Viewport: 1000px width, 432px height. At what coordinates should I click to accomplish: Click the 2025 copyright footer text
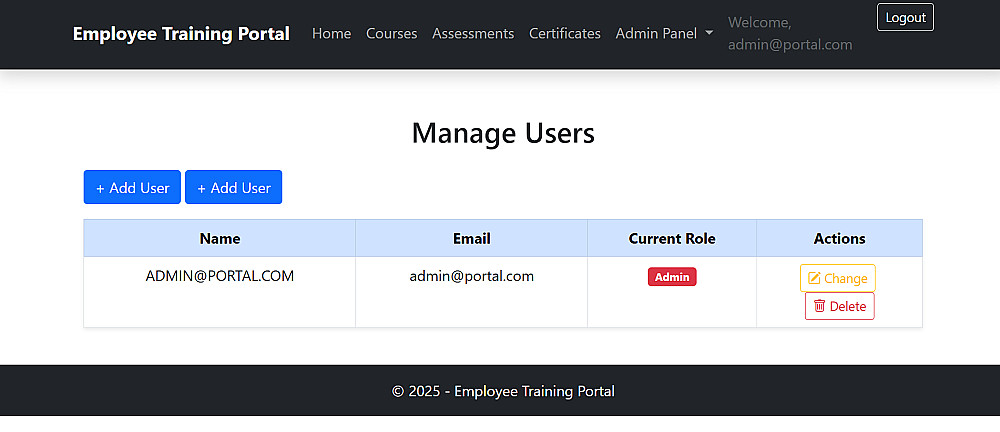click(x=503, y=391)
